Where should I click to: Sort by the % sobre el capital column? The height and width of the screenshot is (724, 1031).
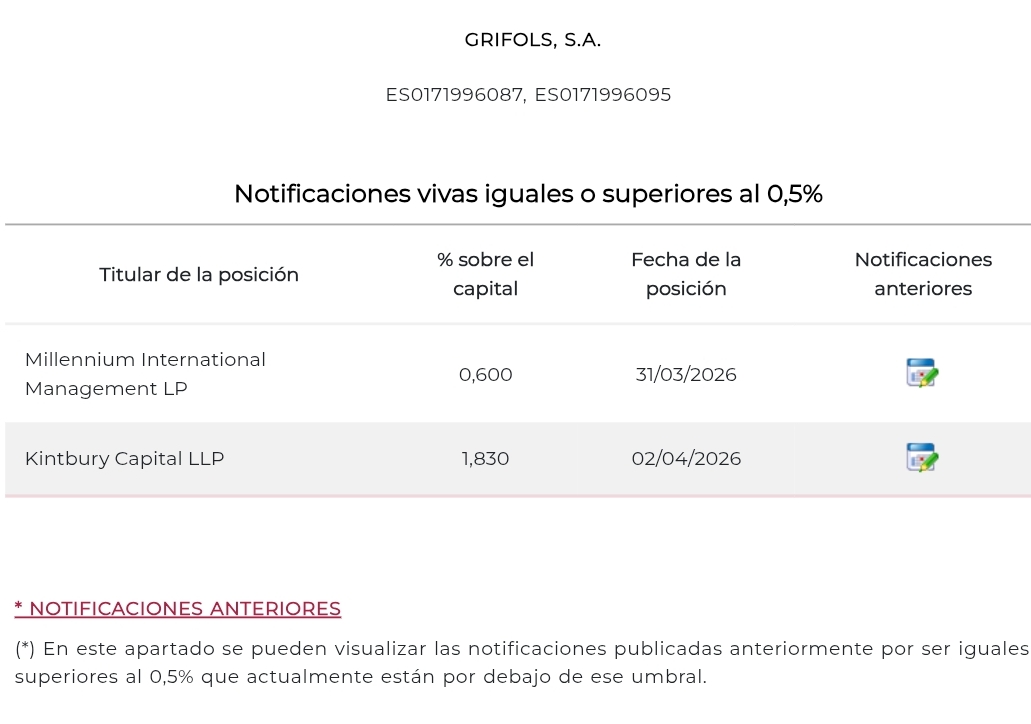tap(485, 274)
